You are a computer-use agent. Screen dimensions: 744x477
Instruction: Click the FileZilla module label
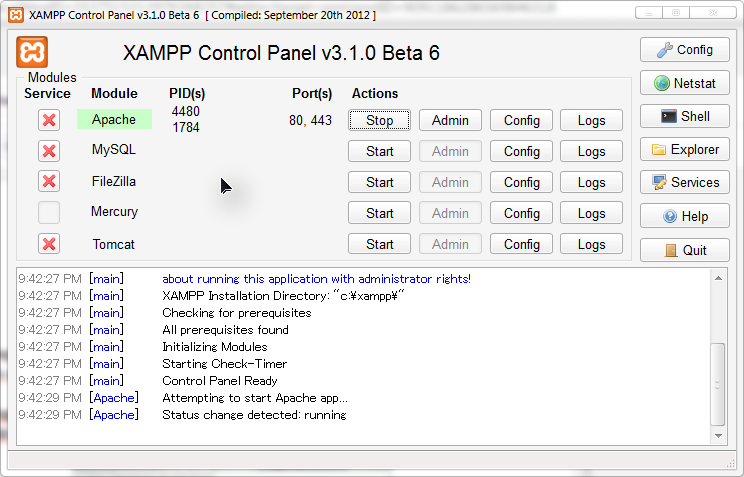pyautogui.click(x=114, y=181)
